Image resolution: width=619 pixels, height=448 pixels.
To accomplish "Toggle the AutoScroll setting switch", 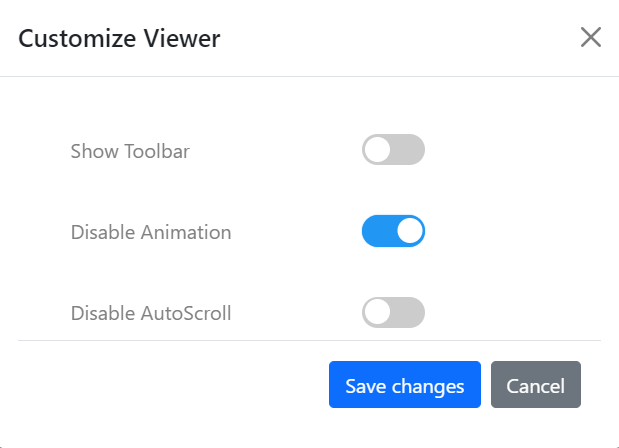I will (x=393, y=312).
